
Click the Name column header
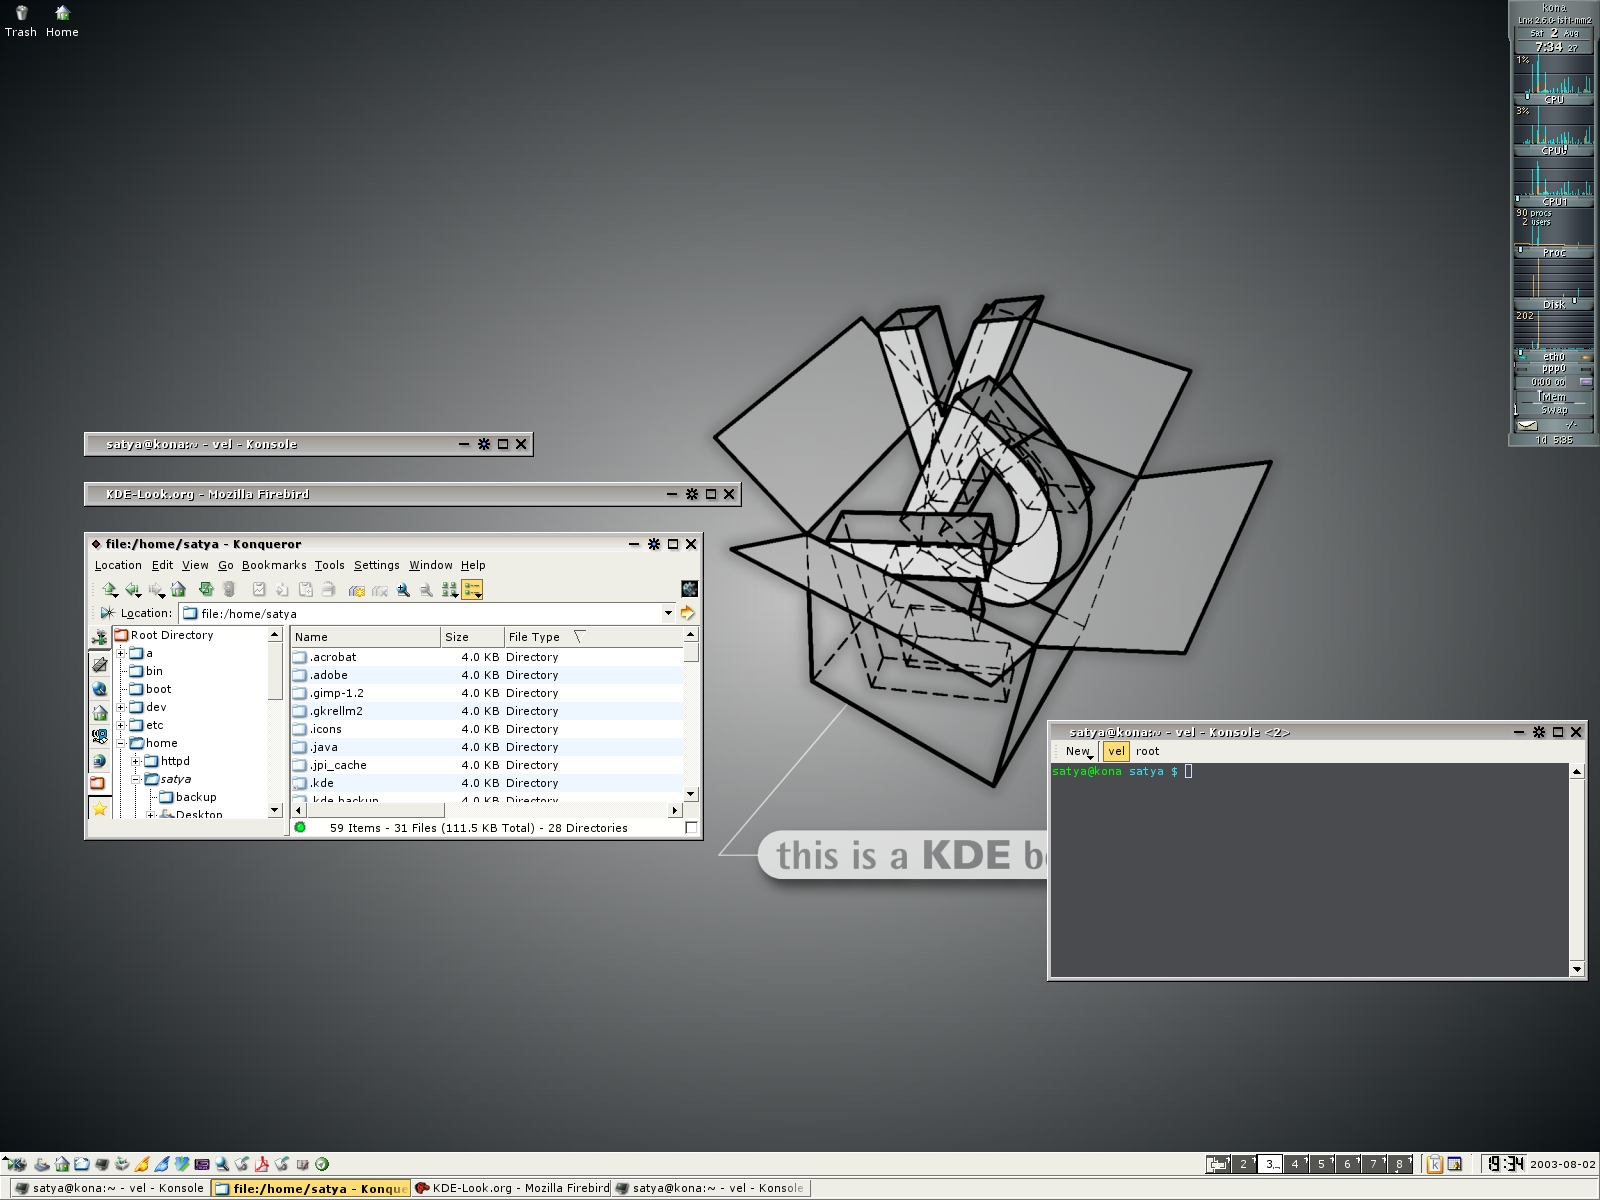pyautogui.click(x=365, y=636)
